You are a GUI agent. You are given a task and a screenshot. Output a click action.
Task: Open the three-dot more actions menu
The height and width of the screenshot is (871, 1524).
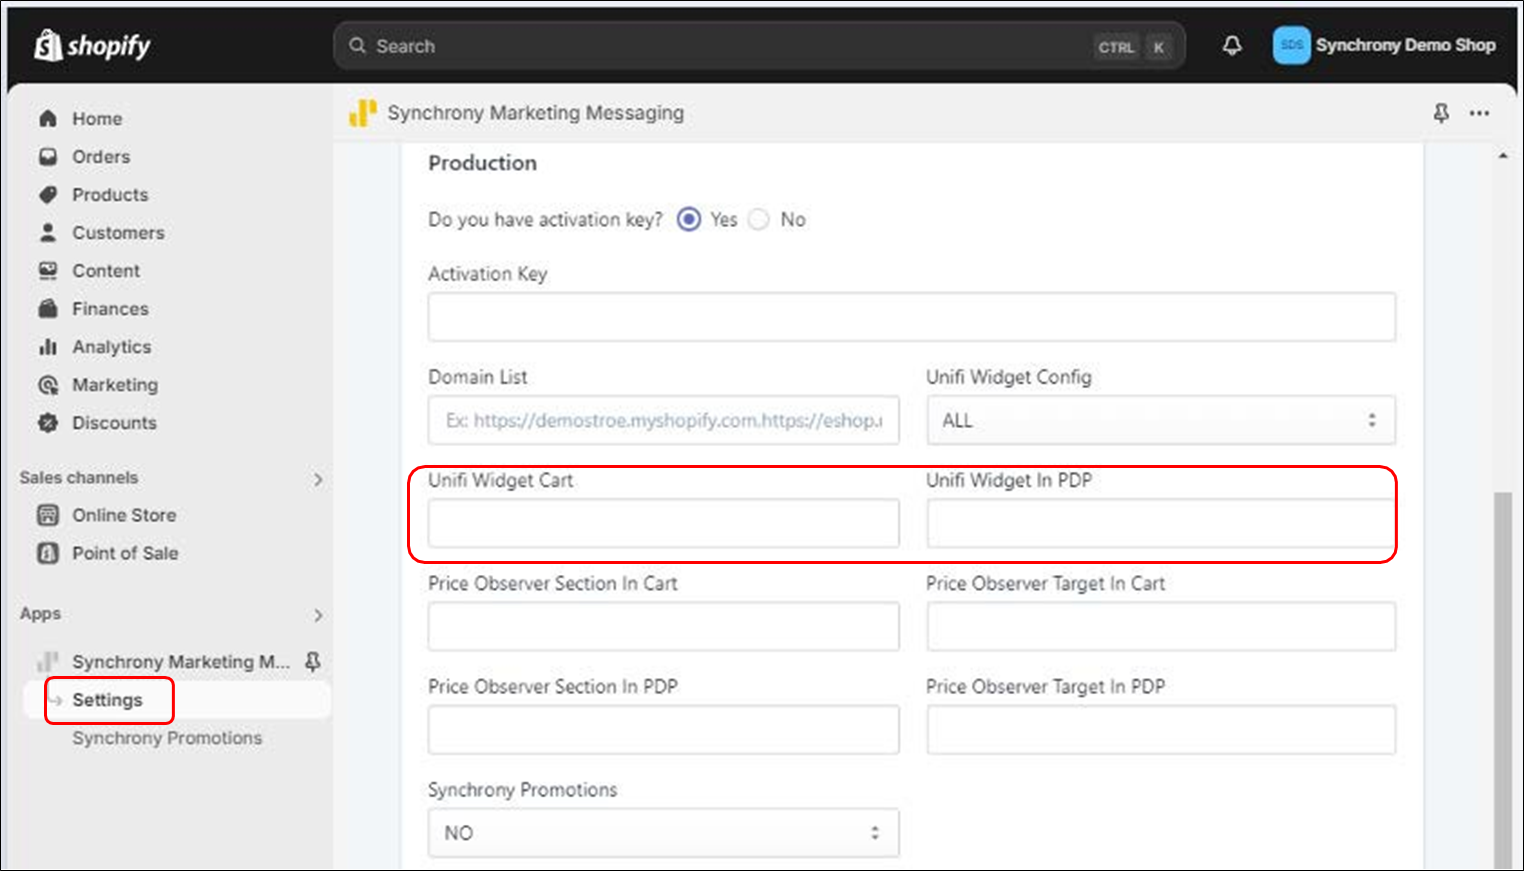tap(1479, 113)
